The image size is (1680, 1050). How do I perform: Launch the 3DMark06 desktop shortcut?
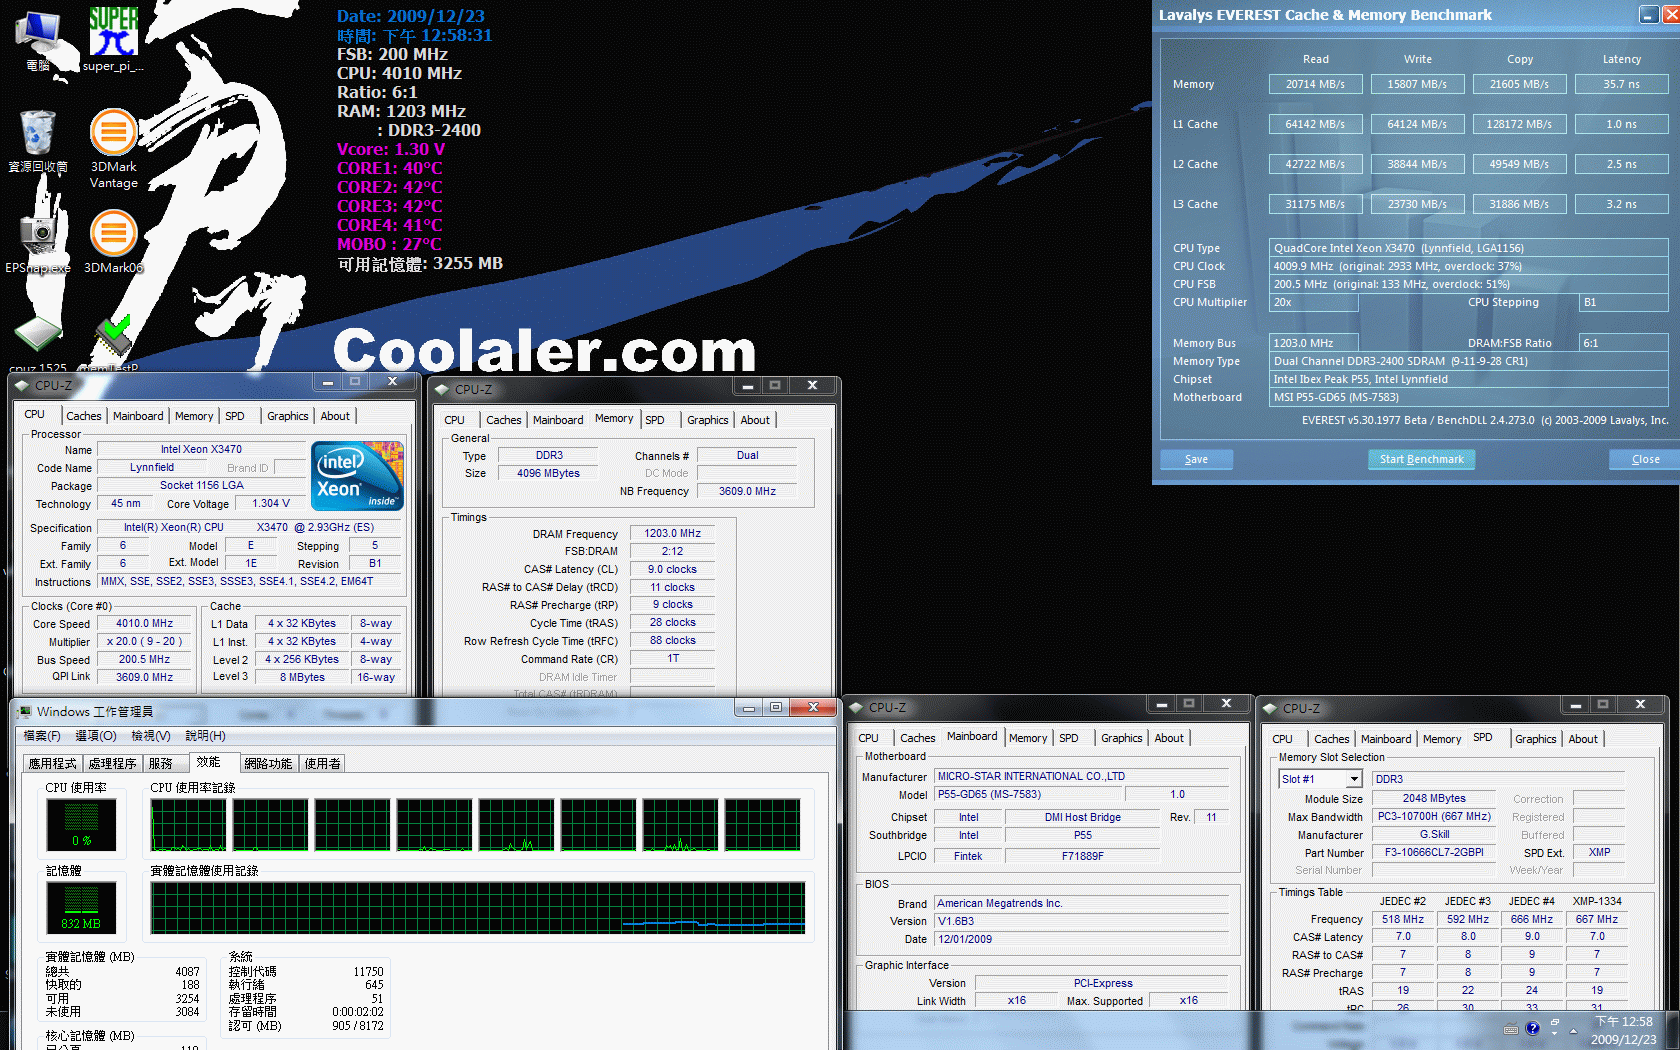[x=113, y=242]
